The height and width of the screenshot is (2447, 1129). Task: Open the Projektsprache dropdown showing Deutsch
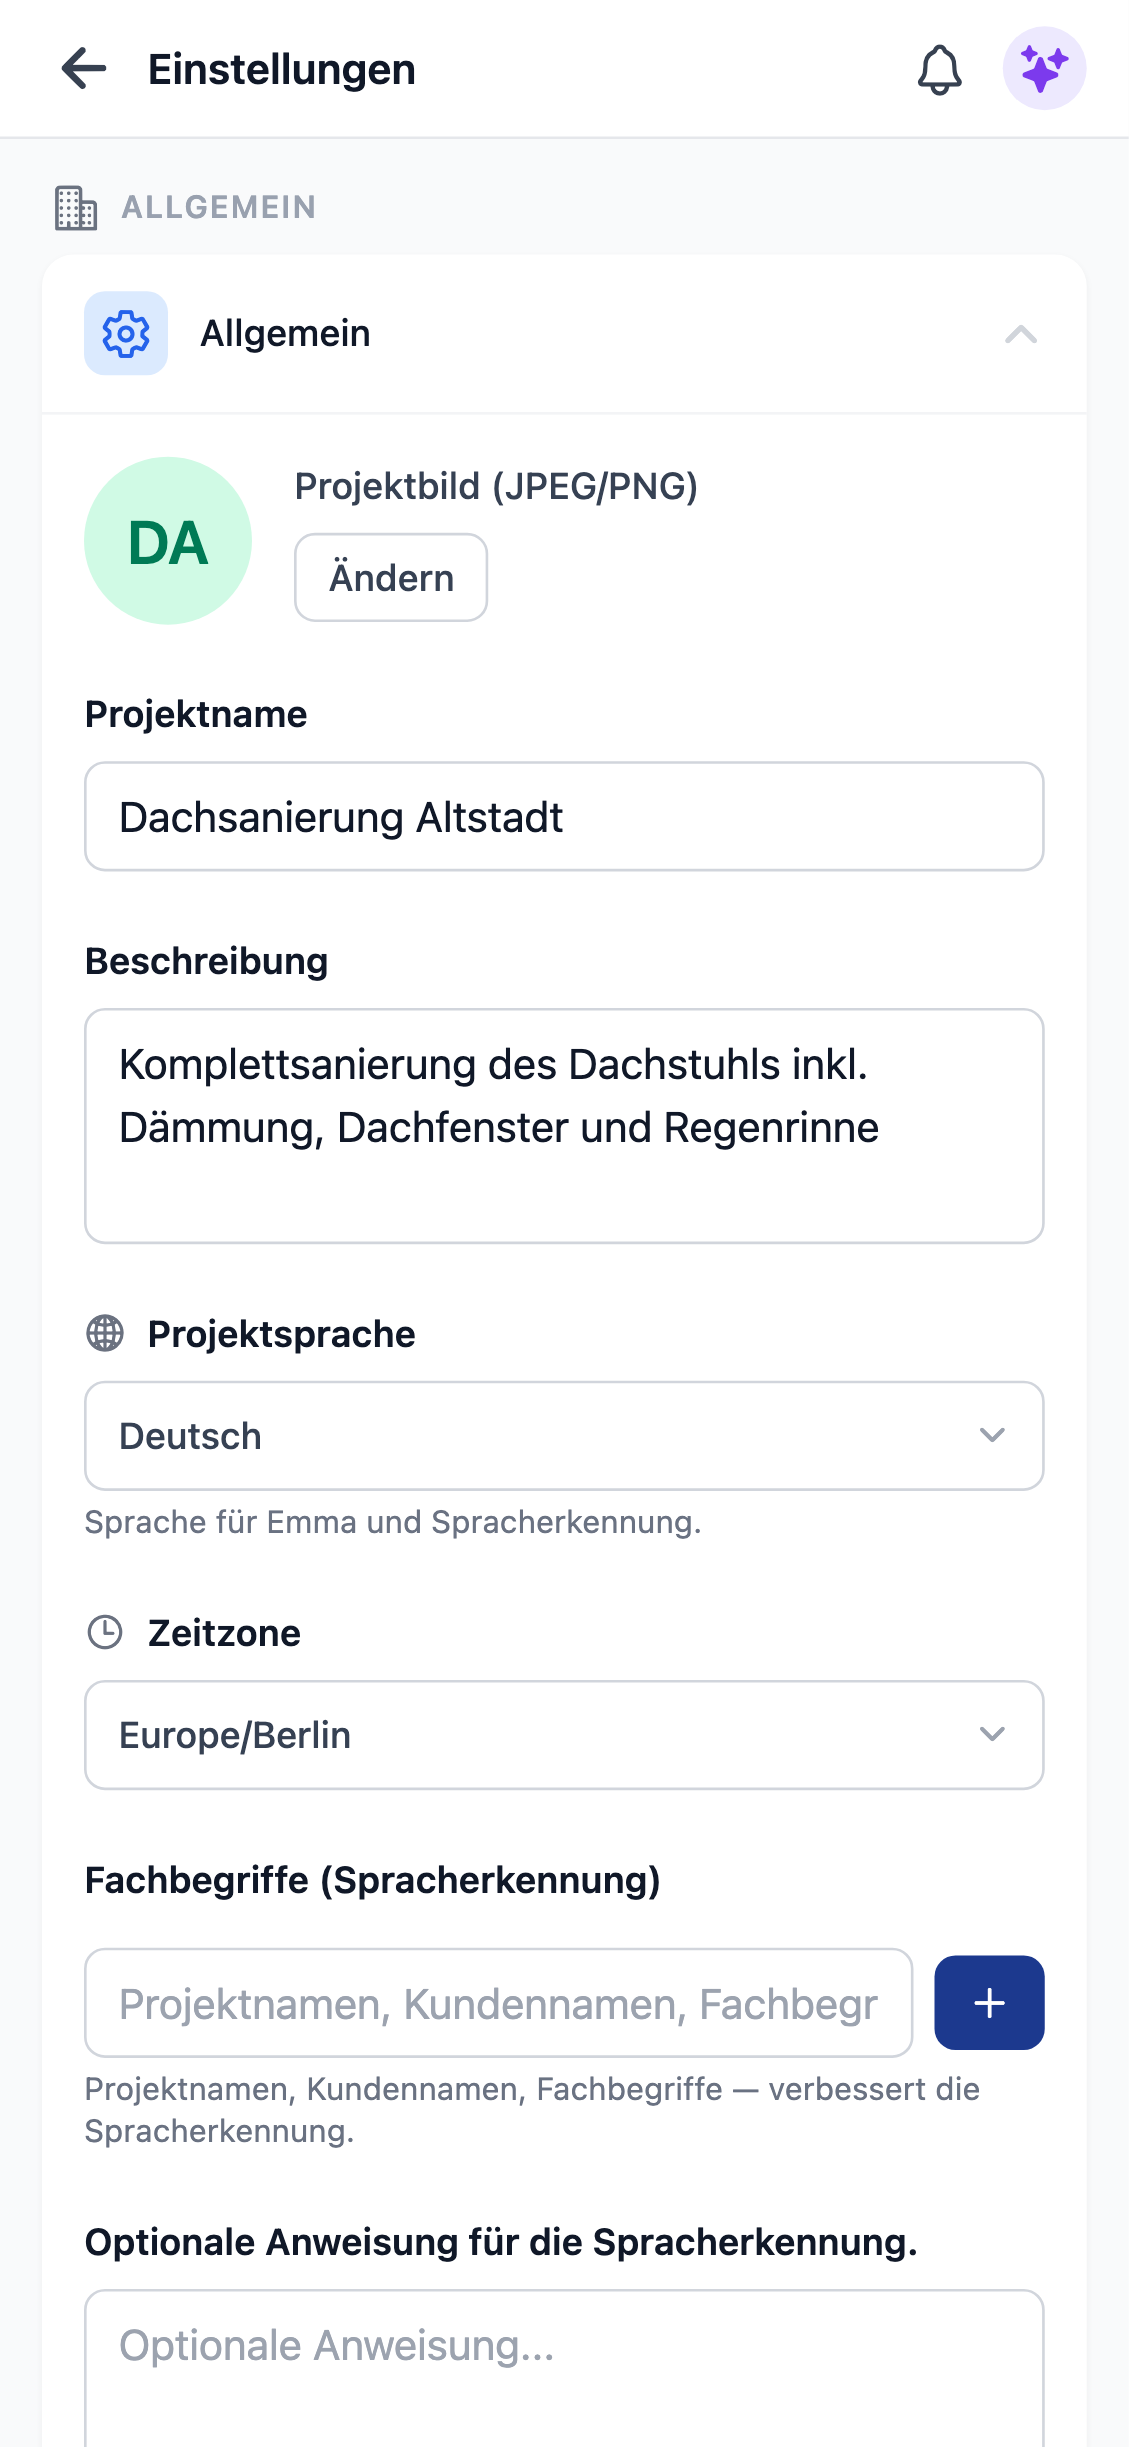point(564,1435)
